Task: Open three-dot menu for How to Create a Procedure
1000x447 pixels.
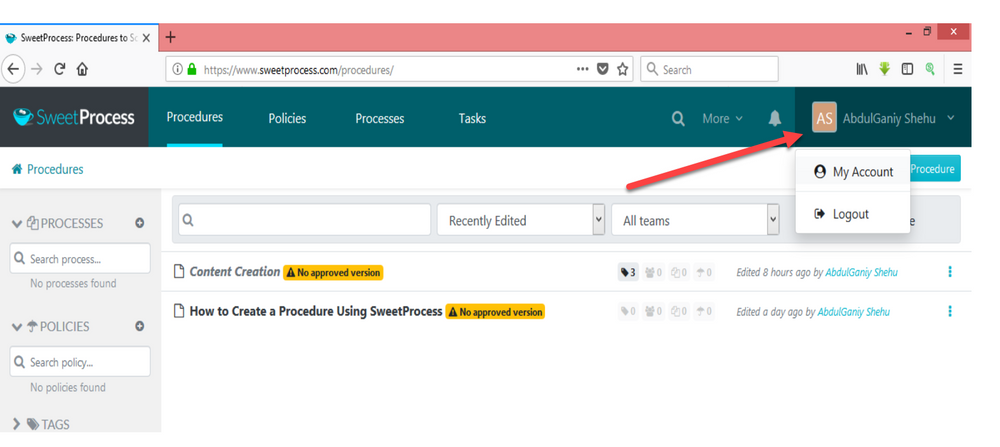Action: pyautogui.click(x=950, y=311)
